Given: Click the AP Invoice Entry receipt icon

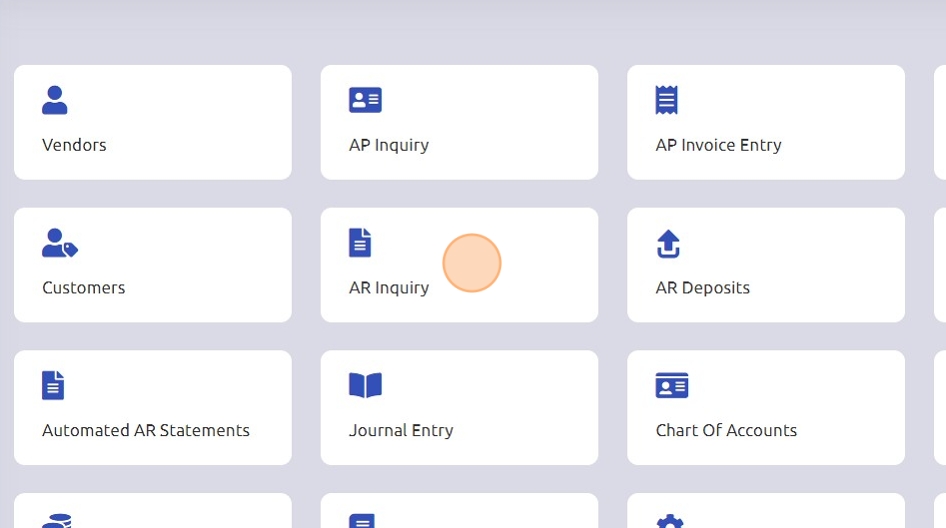Looking at the screenshot, I should (667, 100).
